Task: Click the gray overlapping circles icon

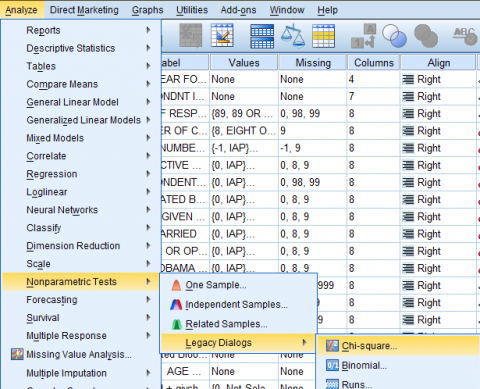Action: [x=426, y=35]
